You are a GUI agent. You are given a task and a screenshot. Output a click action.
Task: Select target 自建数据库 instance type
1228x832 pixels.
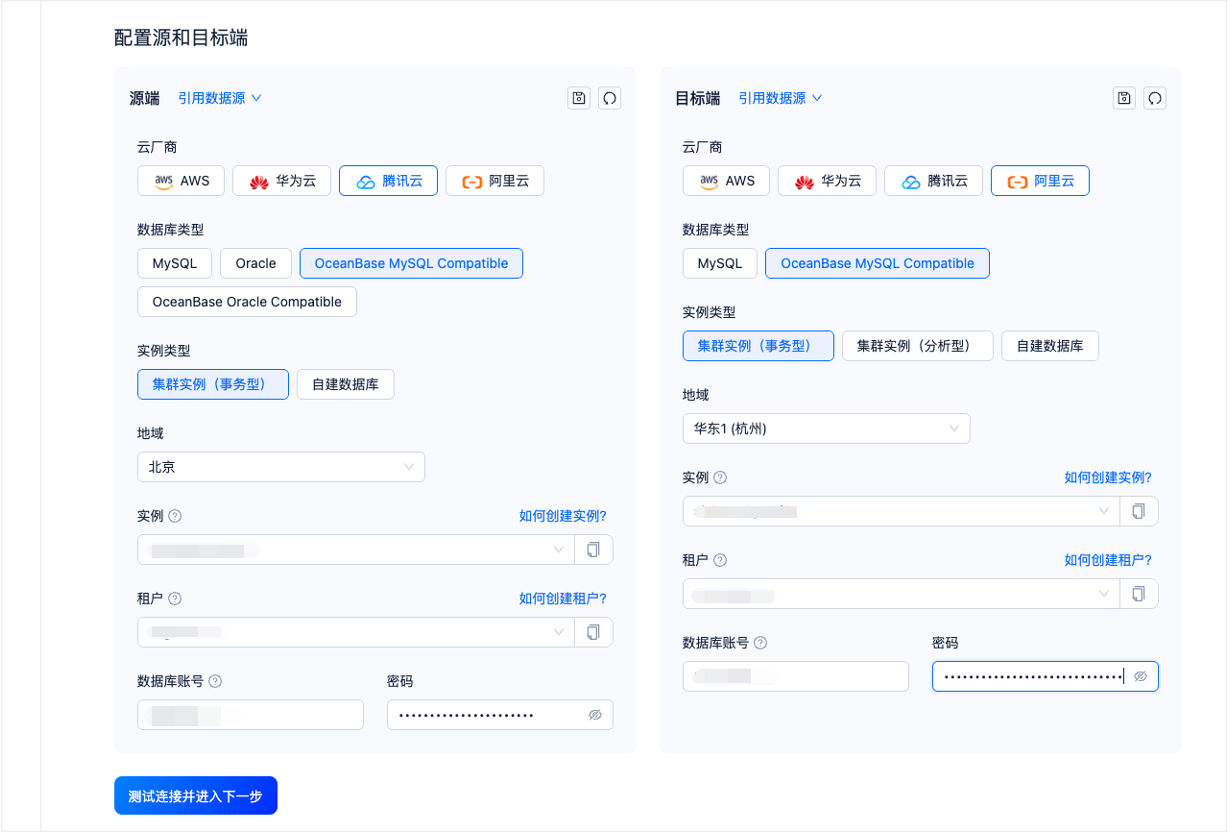[1050, 346]
